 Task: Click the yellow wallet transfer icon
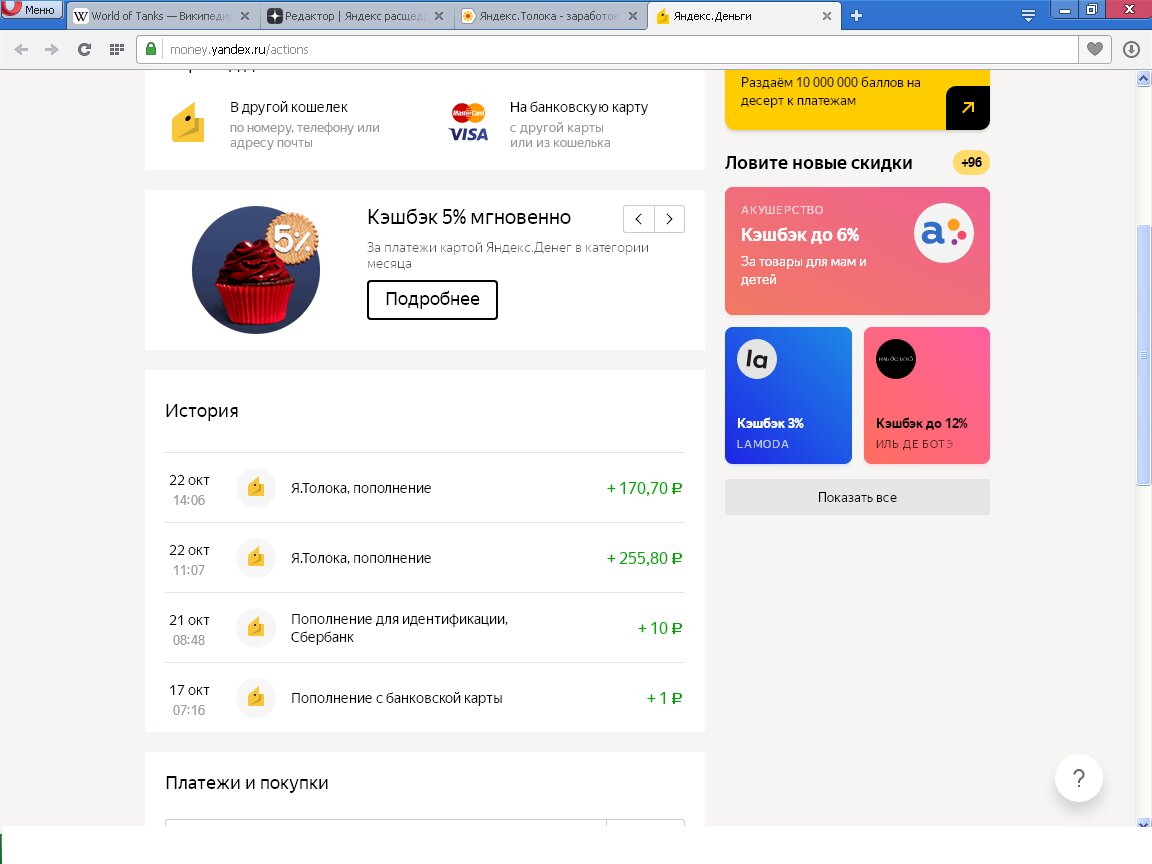187,122
